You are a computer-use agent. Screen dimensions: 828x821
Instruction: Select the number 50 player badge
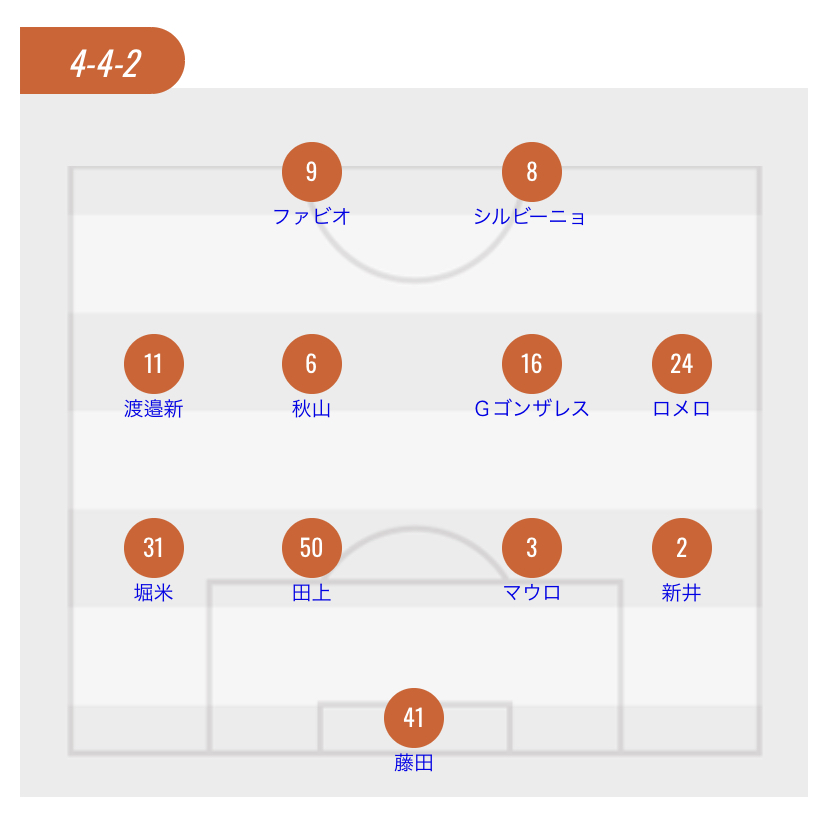(312, 548)
